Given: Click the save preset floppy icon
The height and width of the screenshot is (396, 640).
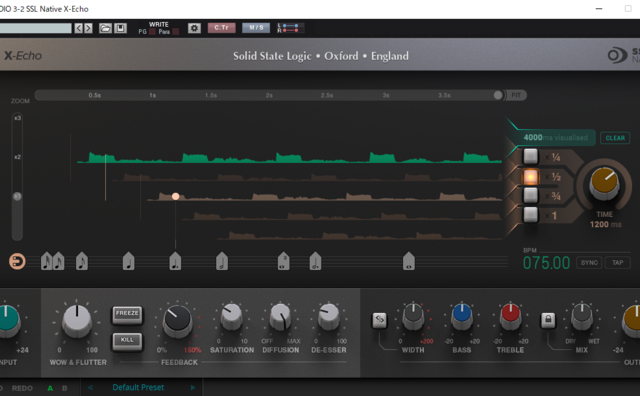Looking at the screenshot, I should pos(120,28).
